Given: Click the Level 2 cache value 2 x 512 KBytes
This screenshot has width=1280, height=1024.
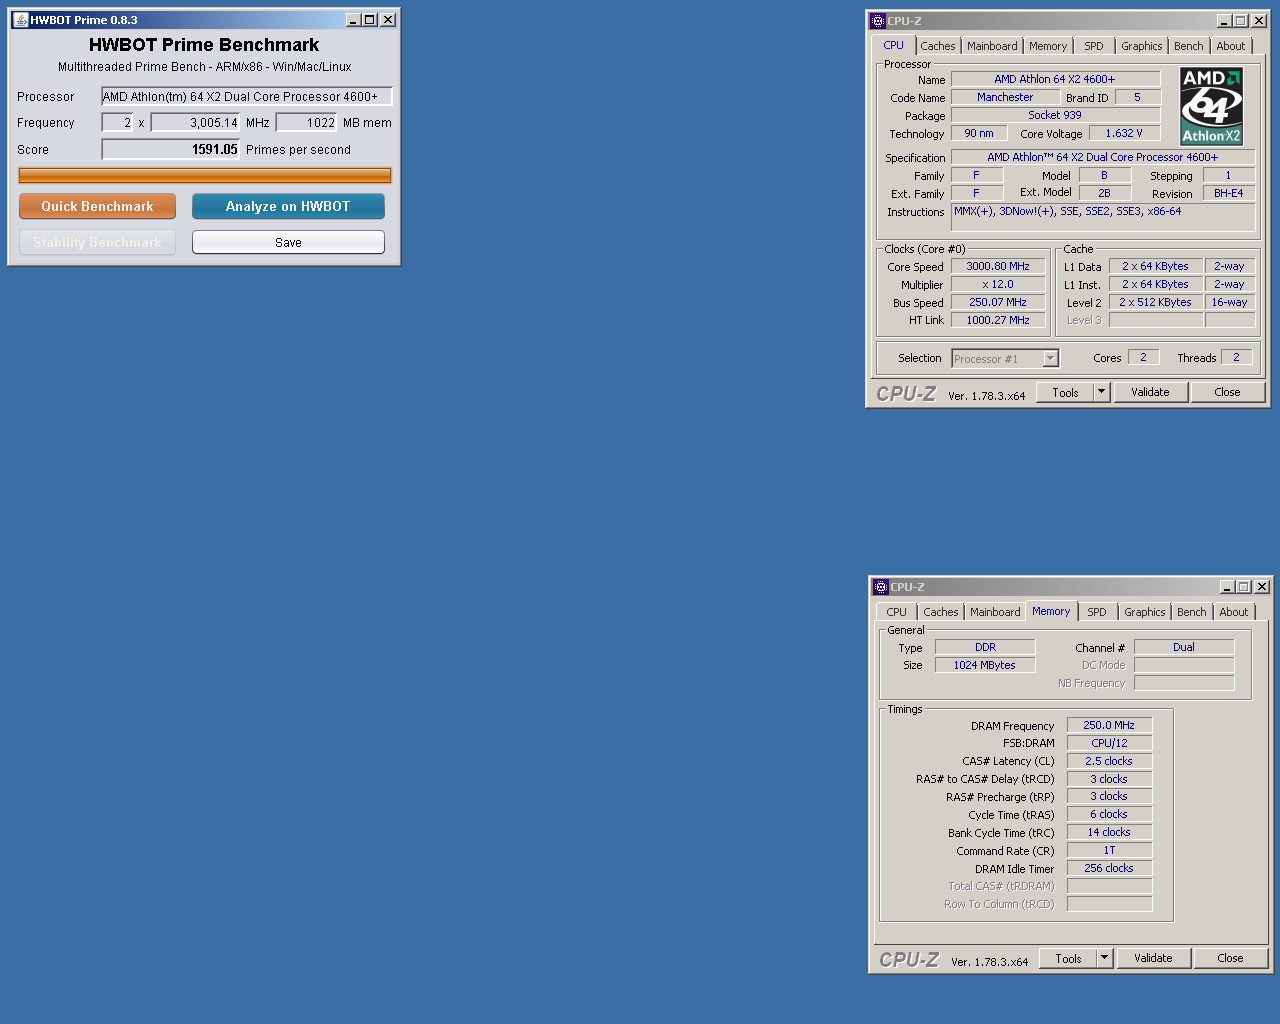Looking at the screenshot, I should (x=1155, y=302).
